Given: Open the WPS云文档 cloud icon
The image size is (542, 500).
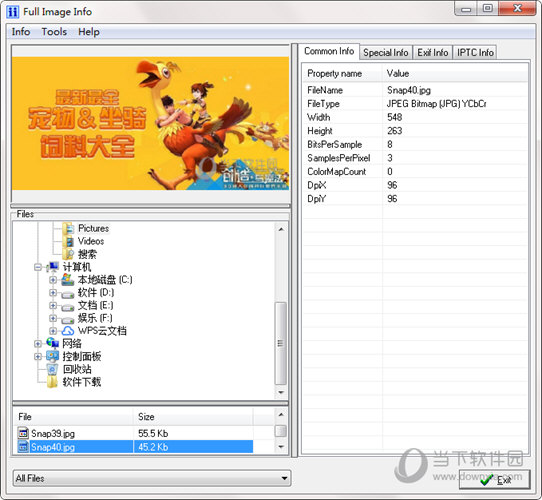Looking at the screenshot, I should click(x=68, y=331).
